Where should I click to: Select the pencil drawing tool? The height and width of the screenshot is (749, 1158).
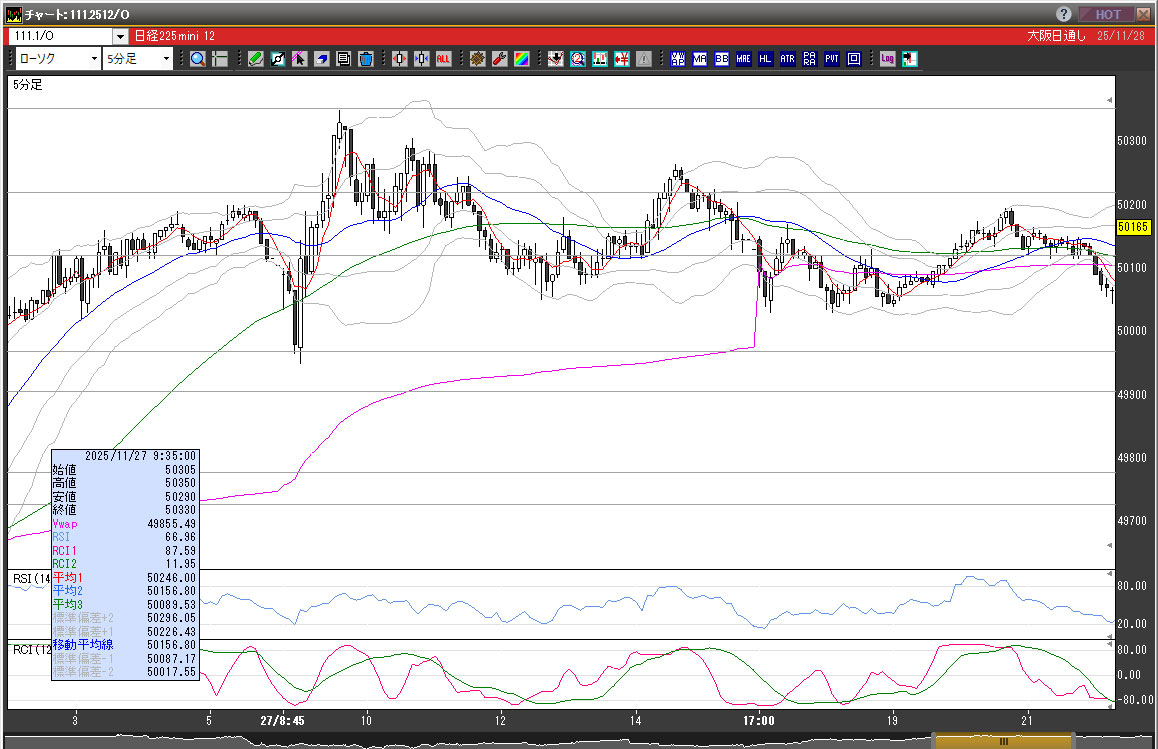click(x=256, y=59)
